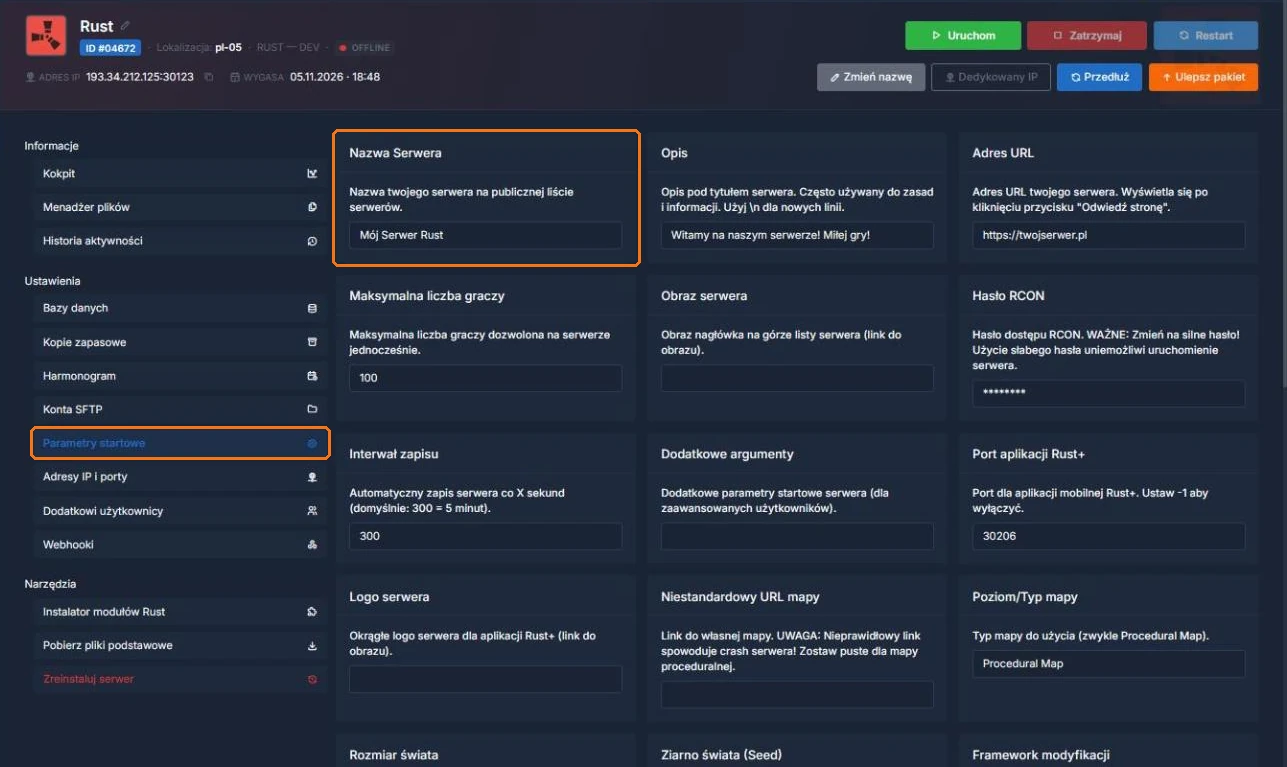Screen dimensions: 1287x767
Task: Focus the Nazwa Serwera input field
Action: click(486, 235)
